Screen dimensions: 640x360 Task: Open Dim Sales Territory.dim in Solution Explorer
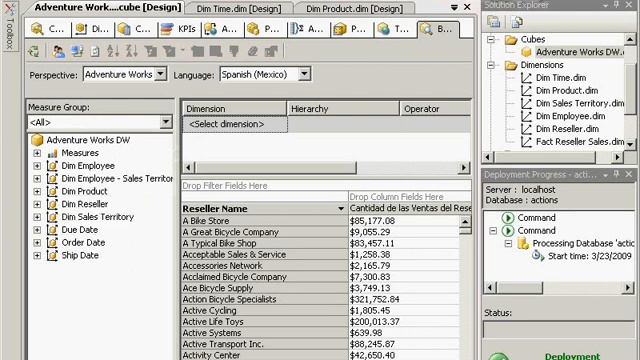point(580,103)
